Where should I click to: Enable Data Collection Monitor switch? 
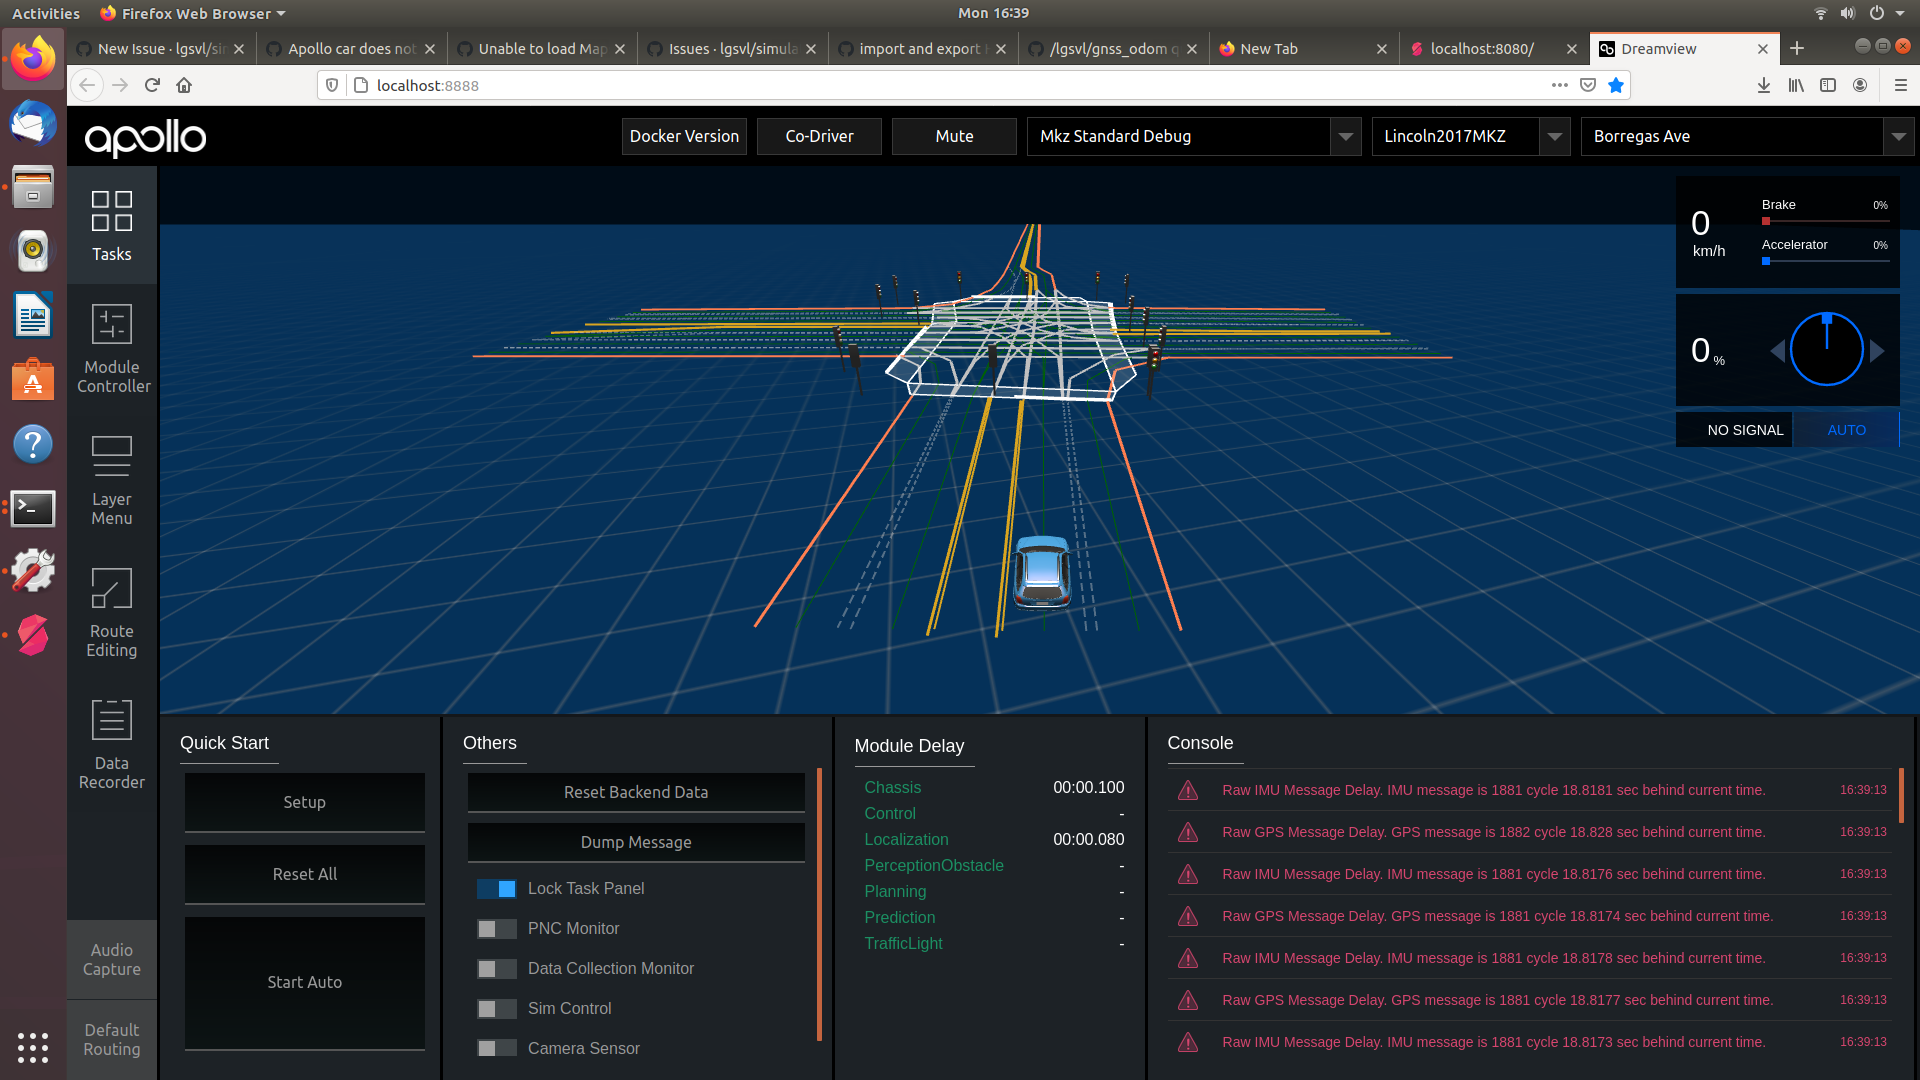[x=497, y=969]
